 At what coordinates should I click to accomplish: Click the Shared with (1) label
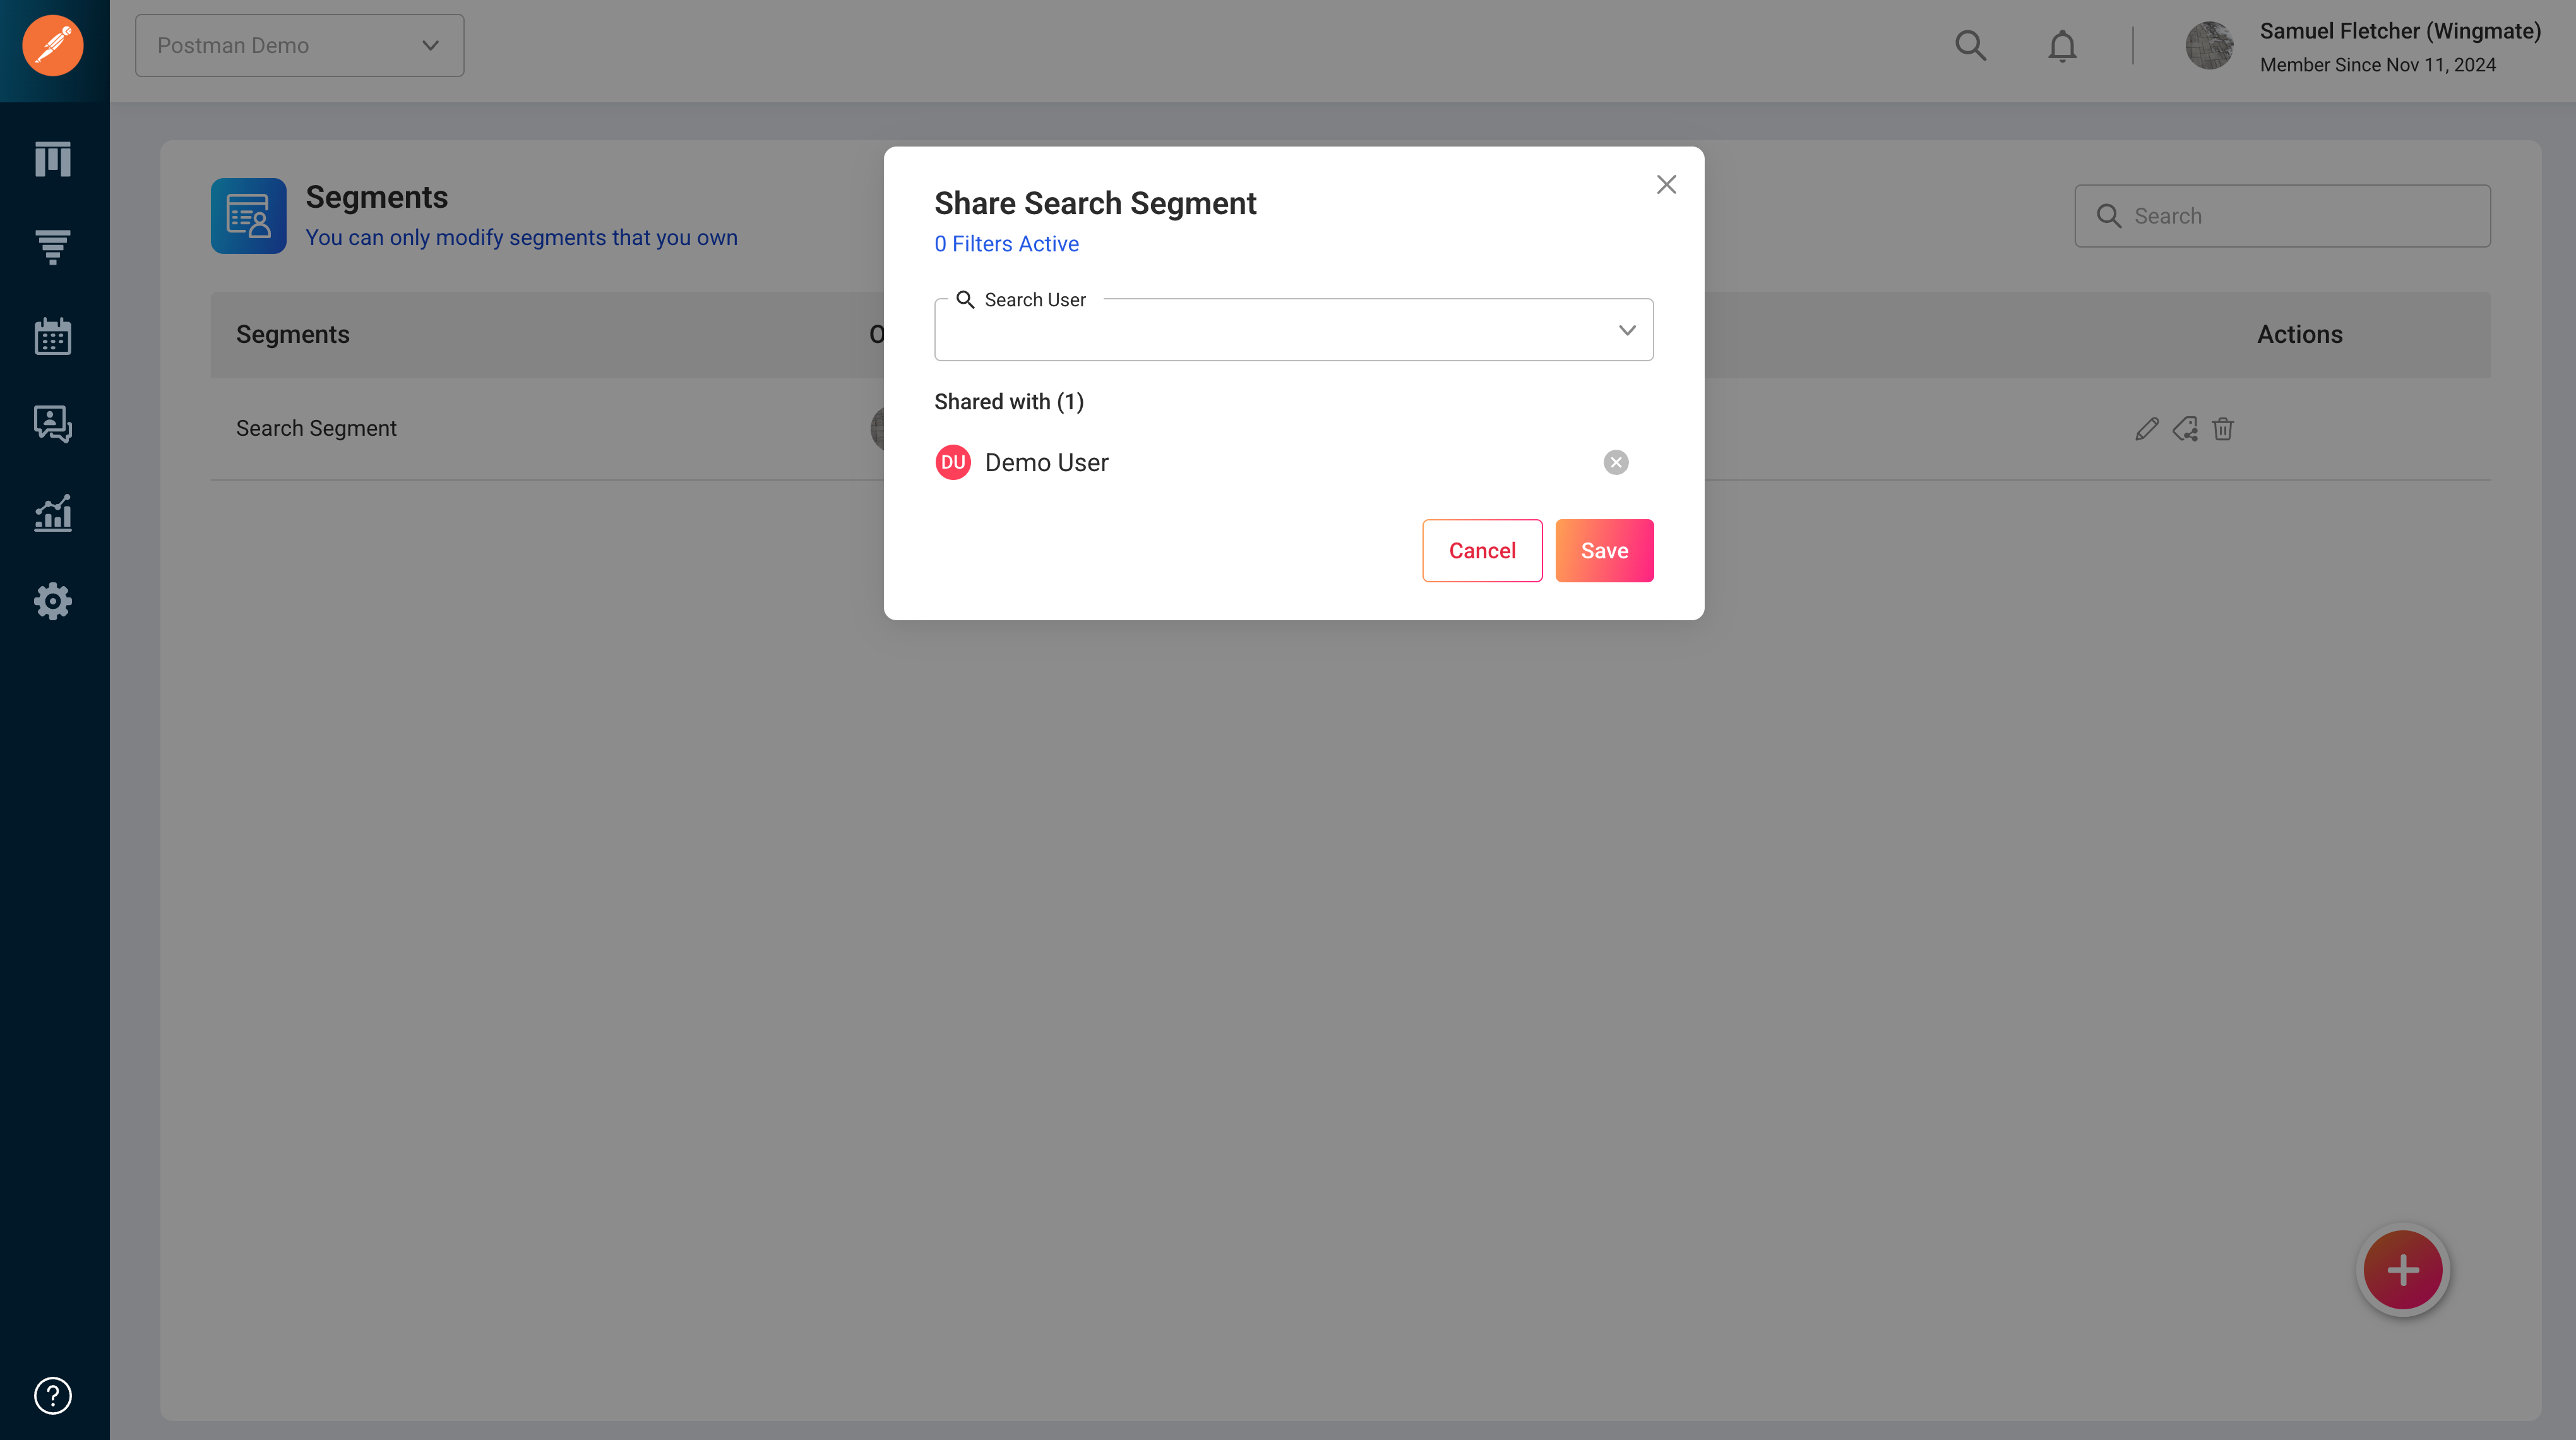click(1009, 402)
